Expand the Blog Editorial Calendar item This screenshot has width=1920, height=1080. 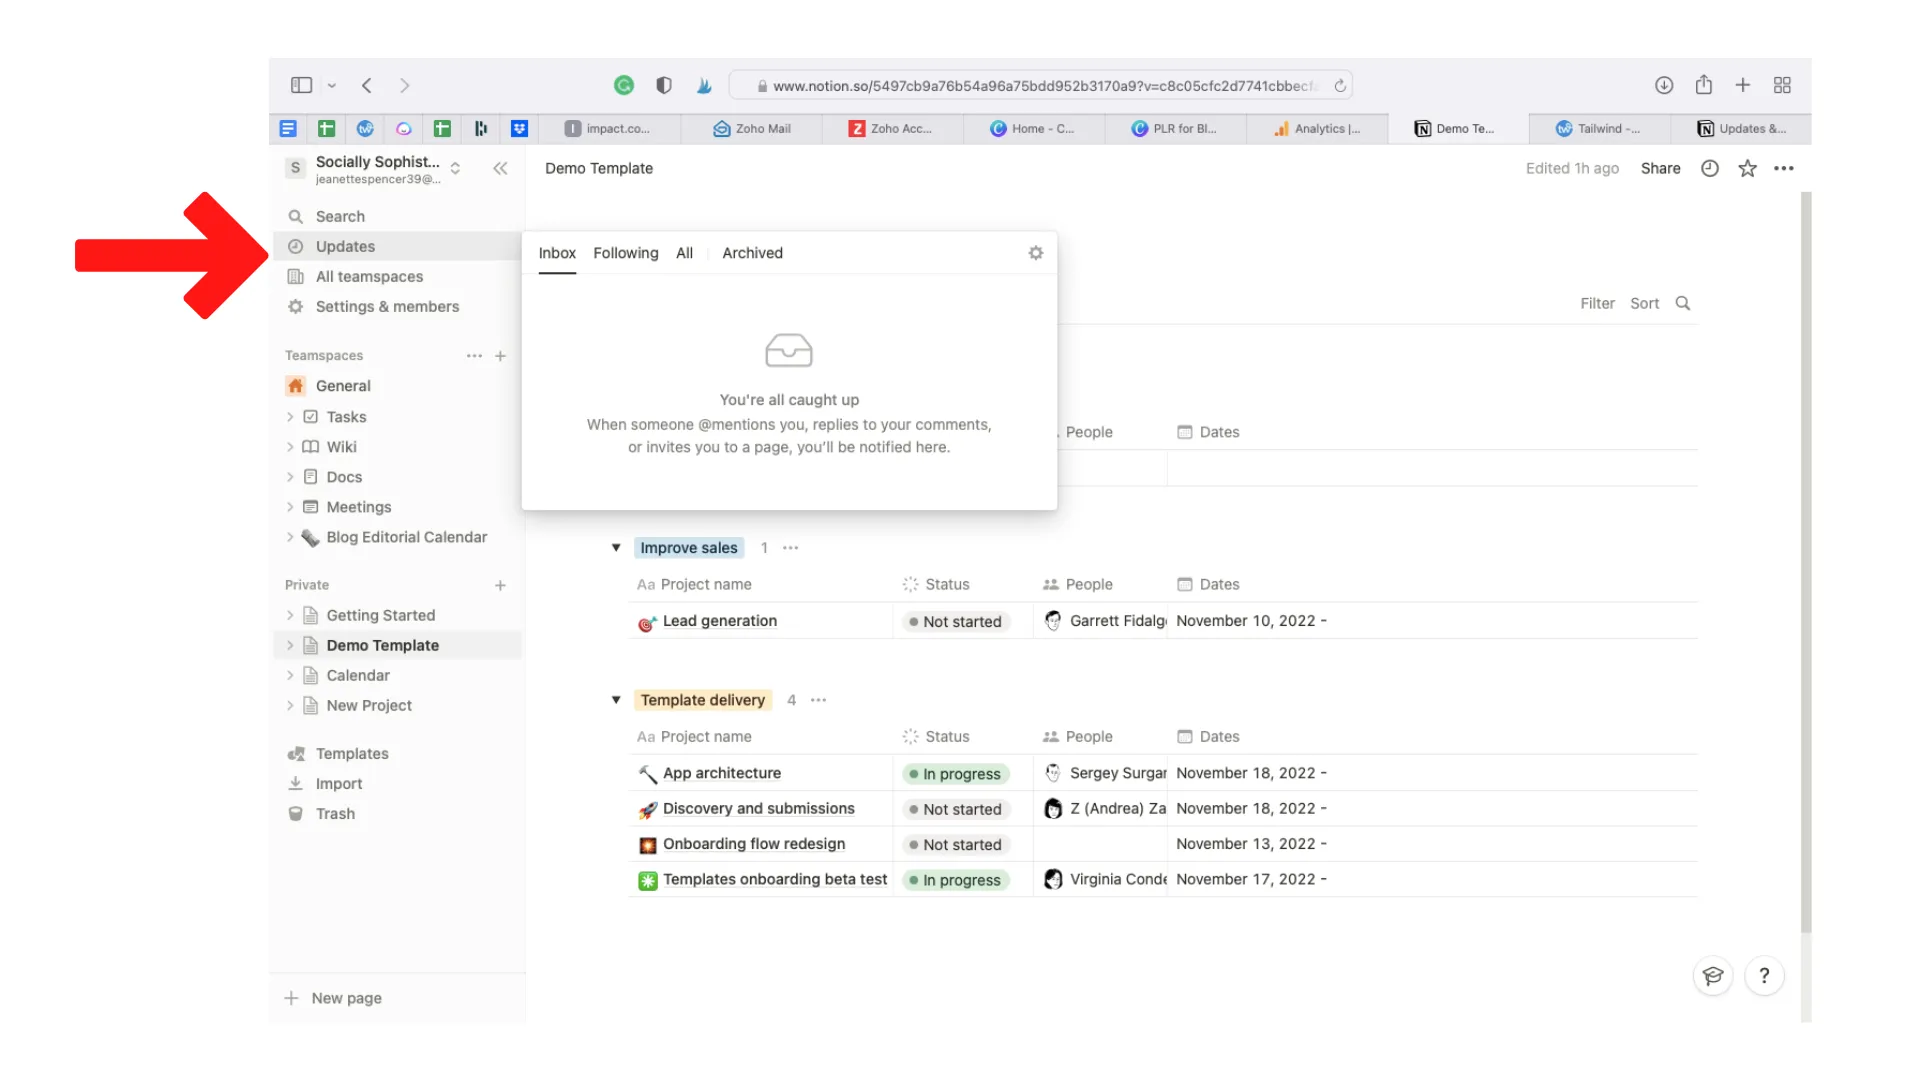(x=290, y=537)
